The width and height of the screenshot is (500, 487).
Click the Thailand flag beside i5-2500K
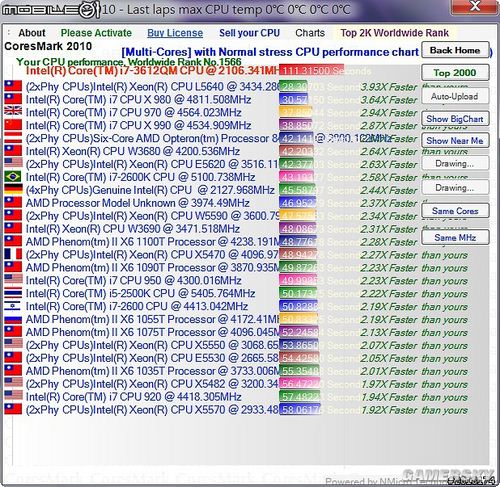(x=13, y=293)
